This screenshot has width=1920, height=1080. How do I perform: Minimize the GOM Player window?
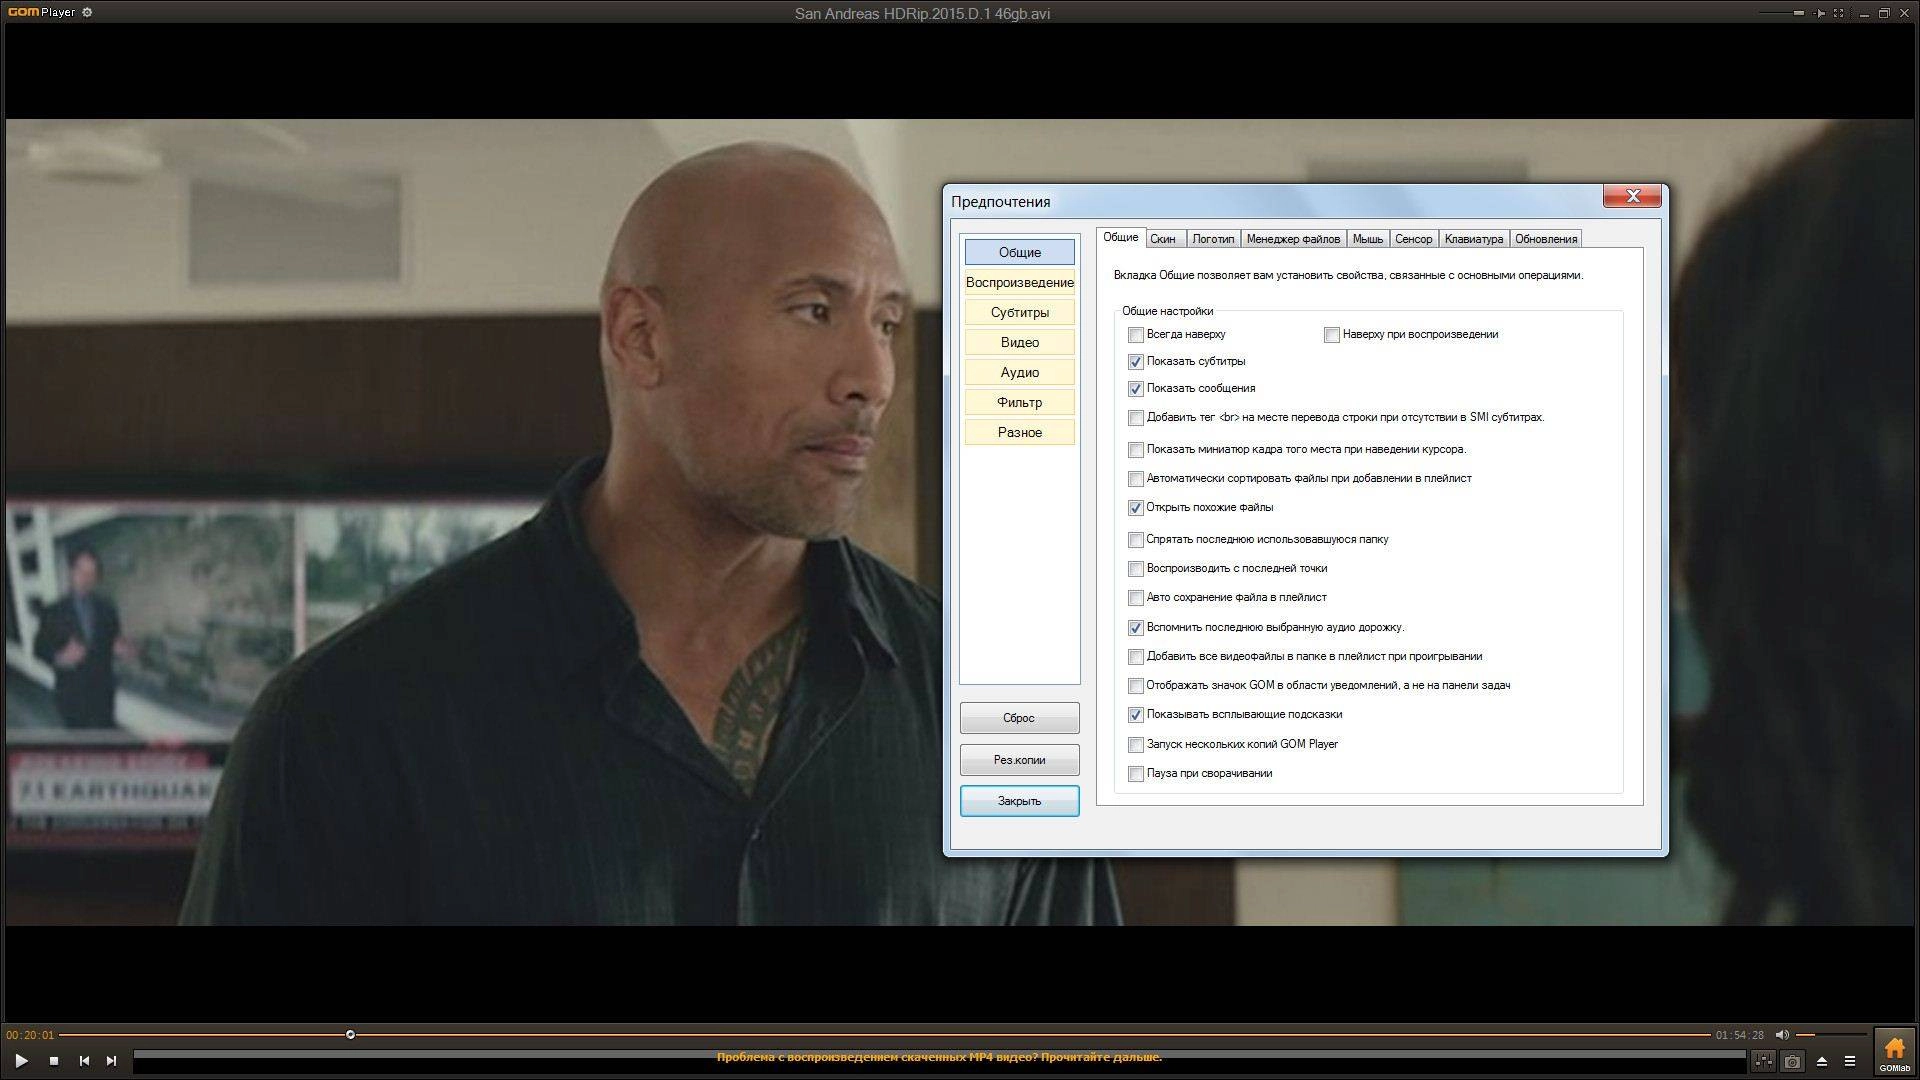[x=1863, y=13]
